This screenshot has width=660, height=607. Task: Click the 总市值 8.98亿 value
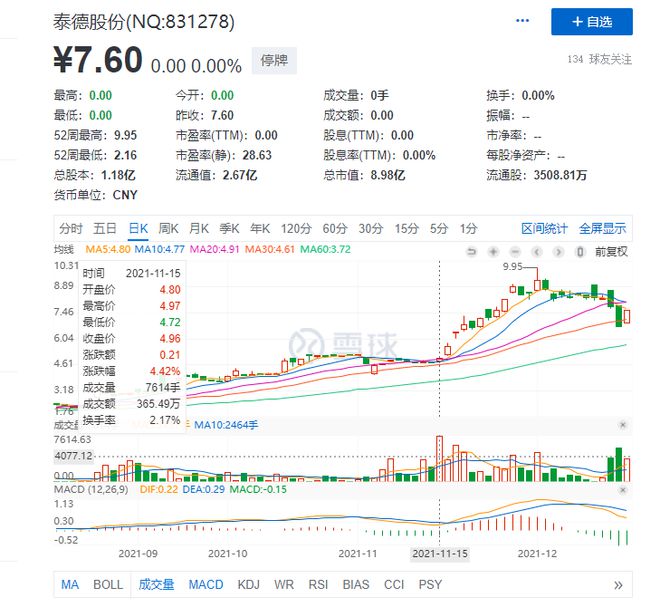tap(388, 175)
